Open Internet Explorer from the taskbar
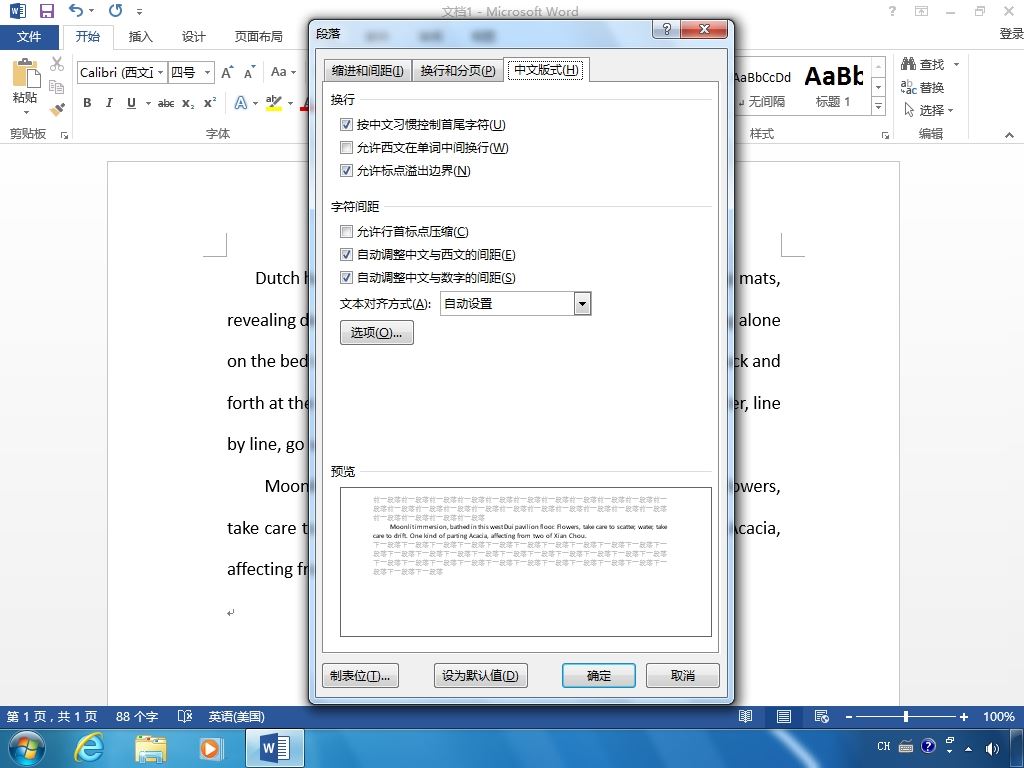The height and width of the screenshot is (768, 1024). [x=88, y=747]
